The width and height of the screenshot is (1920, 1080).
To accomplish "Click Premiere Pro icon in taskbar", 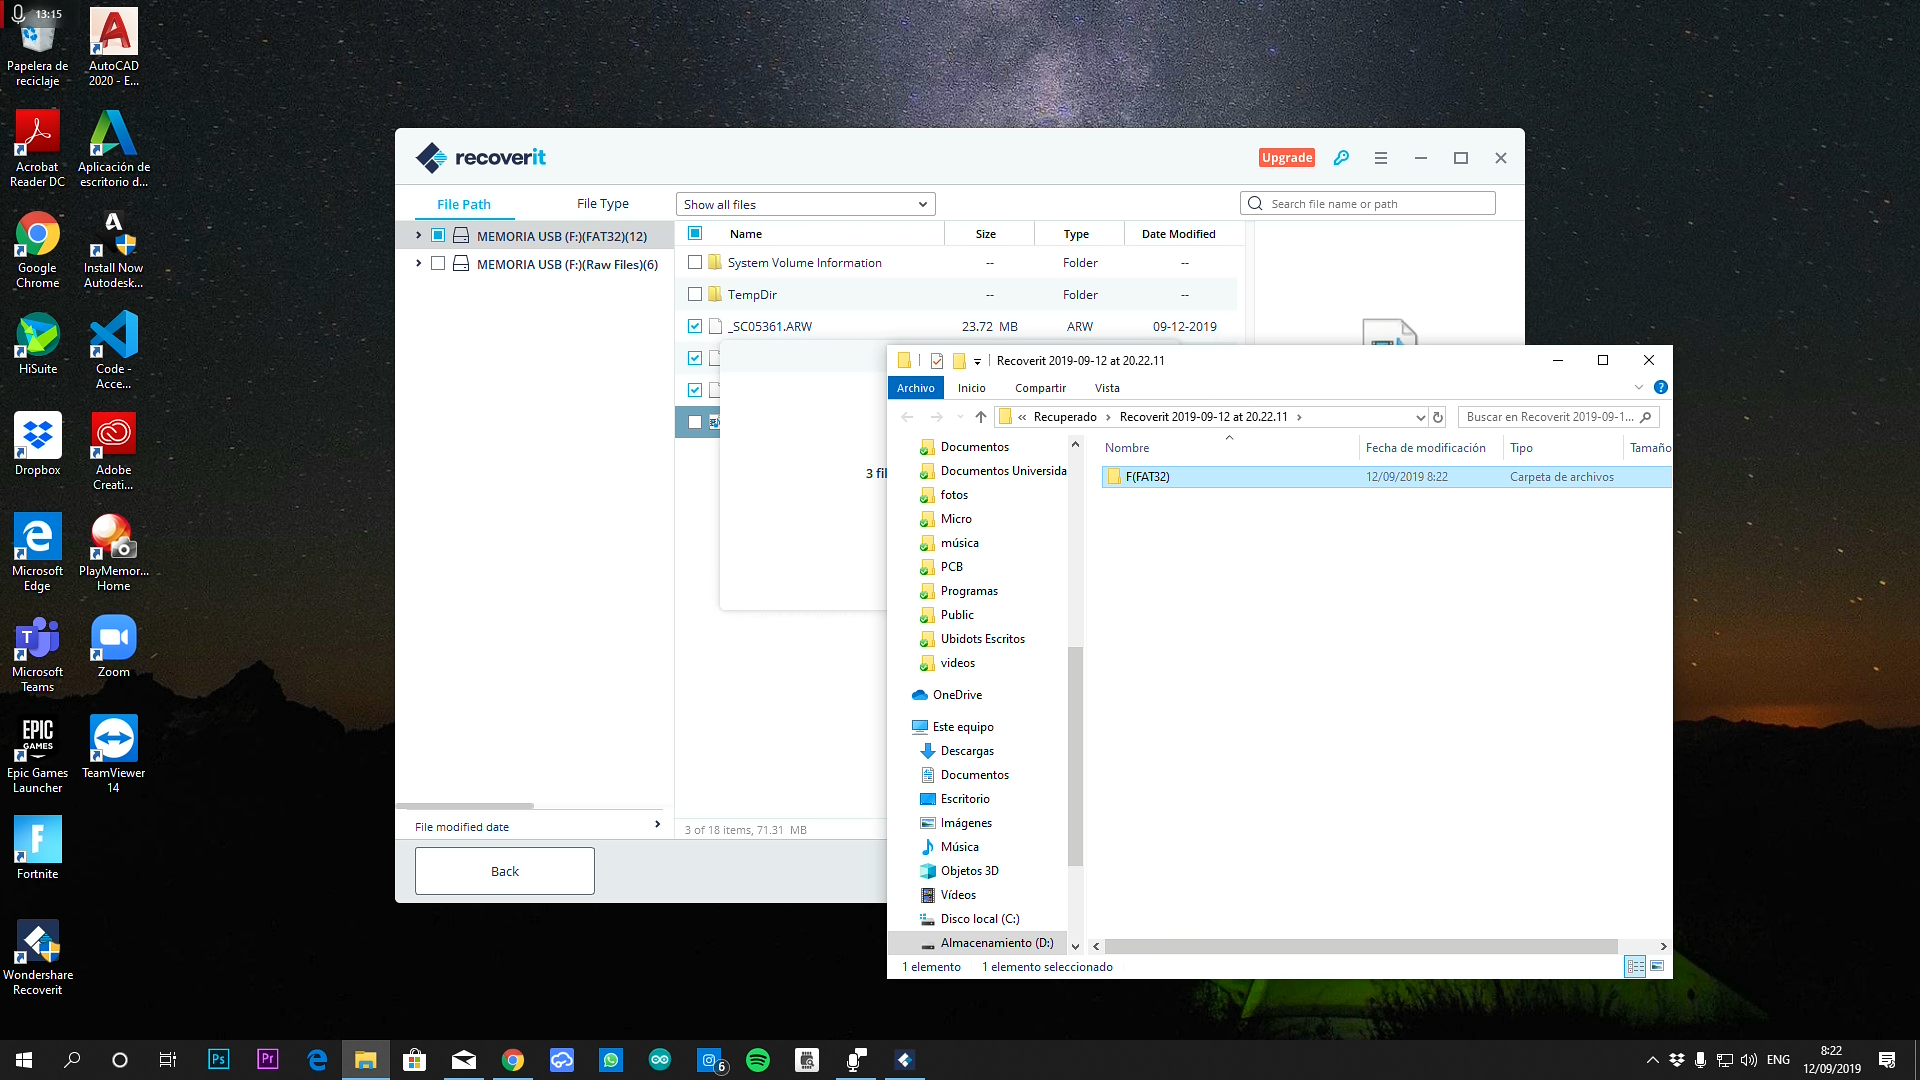I will pos(267,1060).
